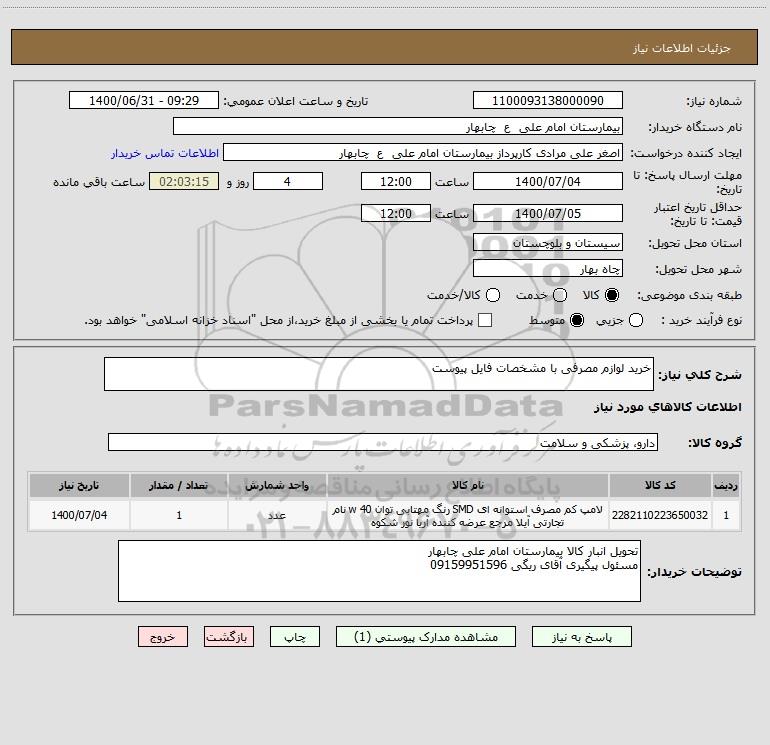Click the requester field اصغر علی مرادی
The width and height of the screenshot is (770, 745).
[x=423, y=153]
